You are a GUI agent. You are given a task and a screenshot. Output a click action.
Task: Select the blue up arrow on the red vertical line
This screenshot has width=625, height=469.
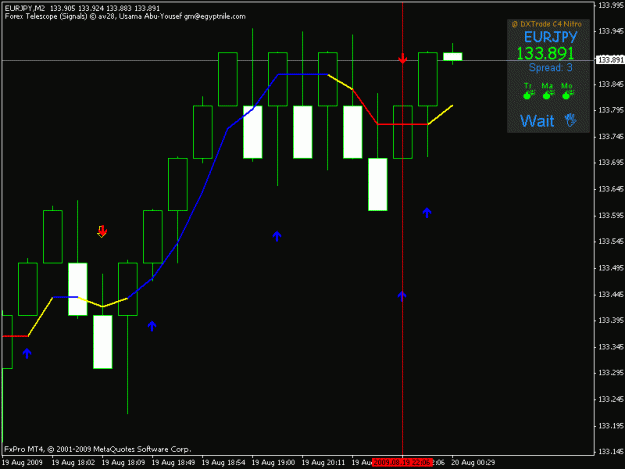point(402,296)
